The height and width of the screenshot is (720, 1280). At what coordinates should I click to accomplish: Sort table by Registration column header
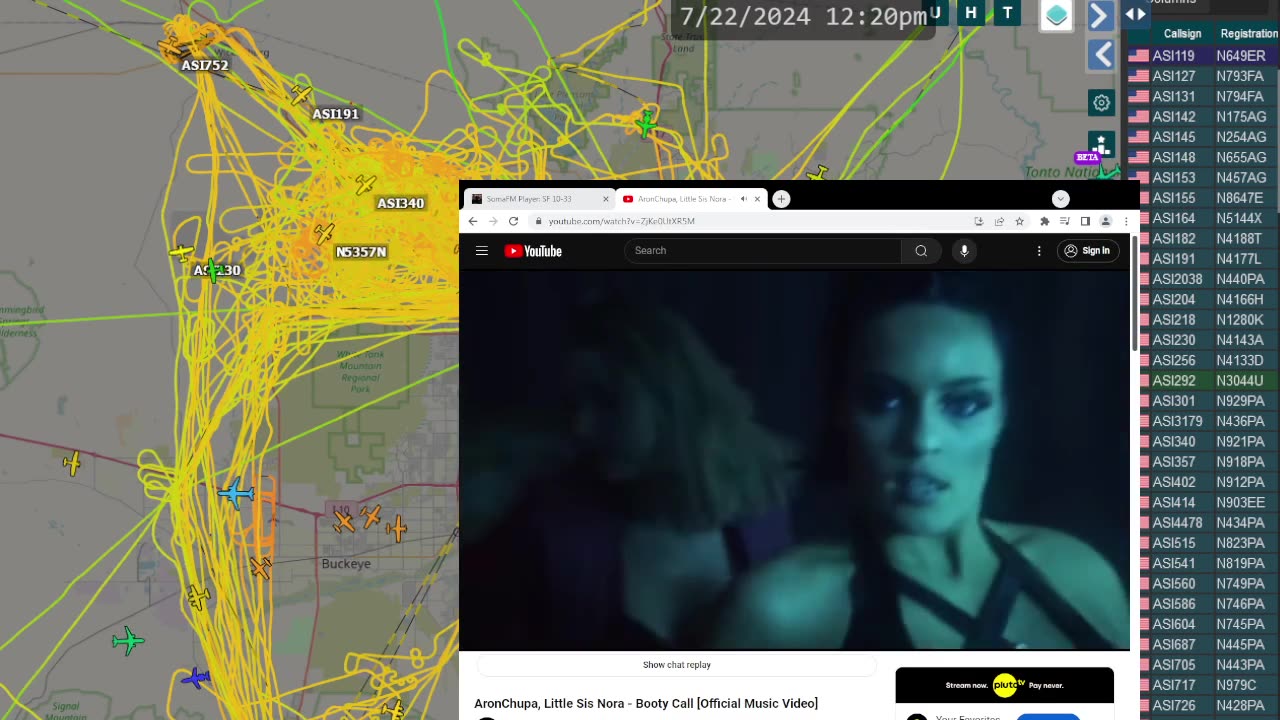1248,34
